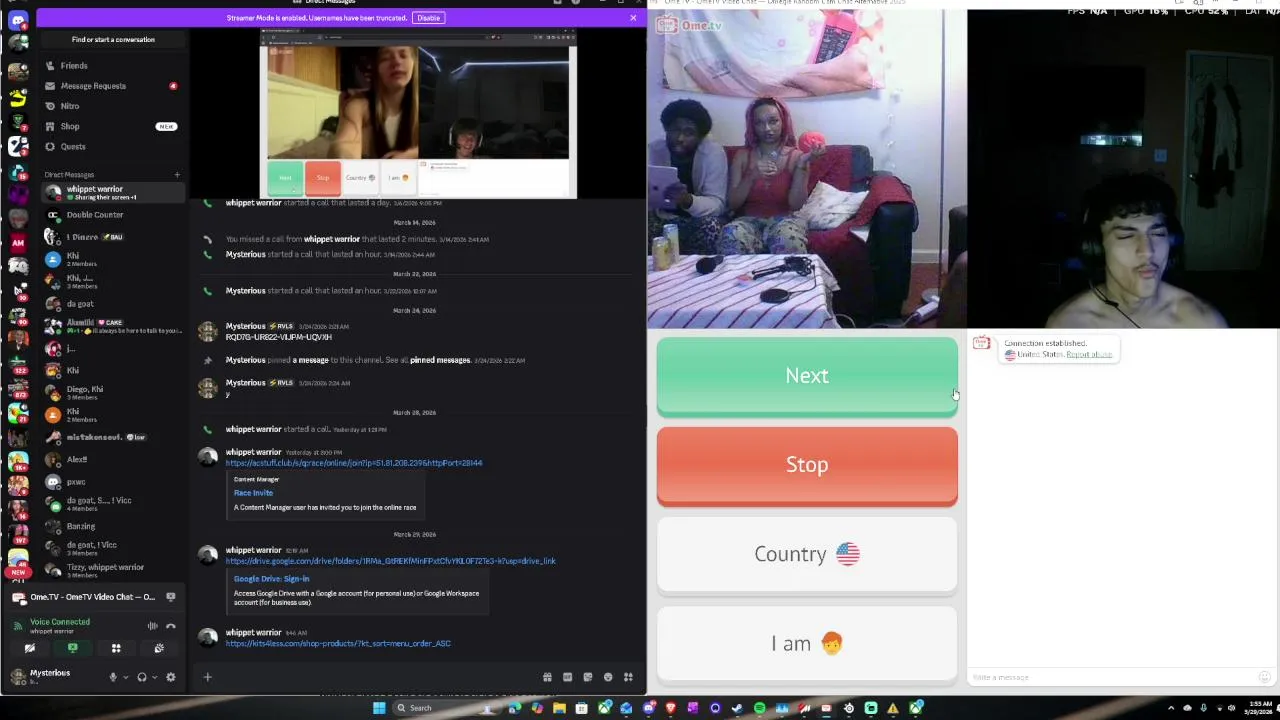Click shared screen stream preview thumbnail
The image size is (1280, 720).
pos(418,113)
